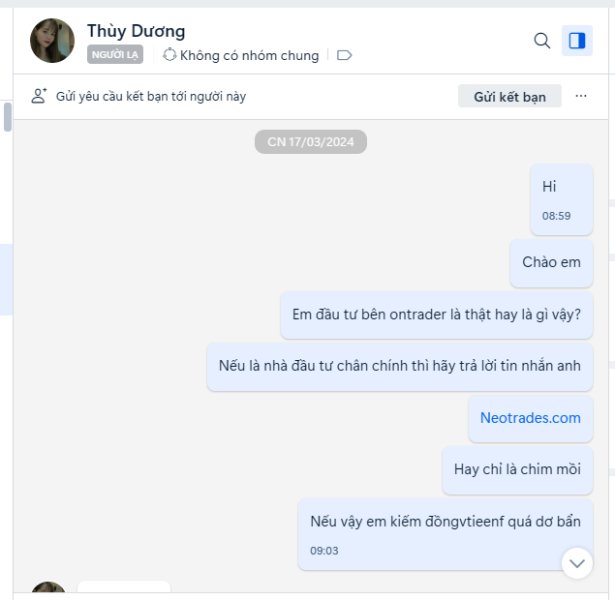The width and height of the screenshot is (615, 600).
Task: Toggle the conversation info side panel
Action: [577, 40]
